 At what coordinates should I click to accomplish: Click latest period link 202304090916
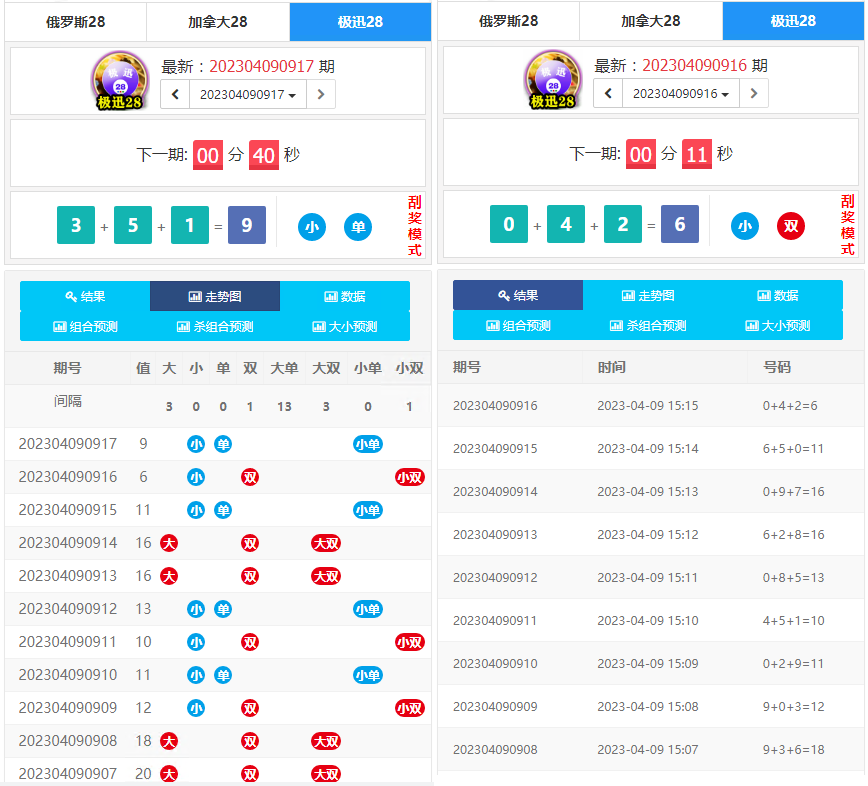694,65
